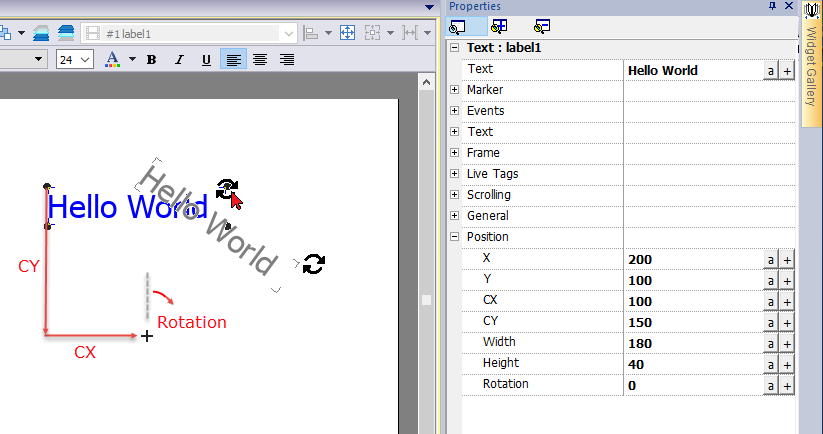Click the expand-all properties icon
Screen dimensions: 823x434
click(x=500, y=26)
